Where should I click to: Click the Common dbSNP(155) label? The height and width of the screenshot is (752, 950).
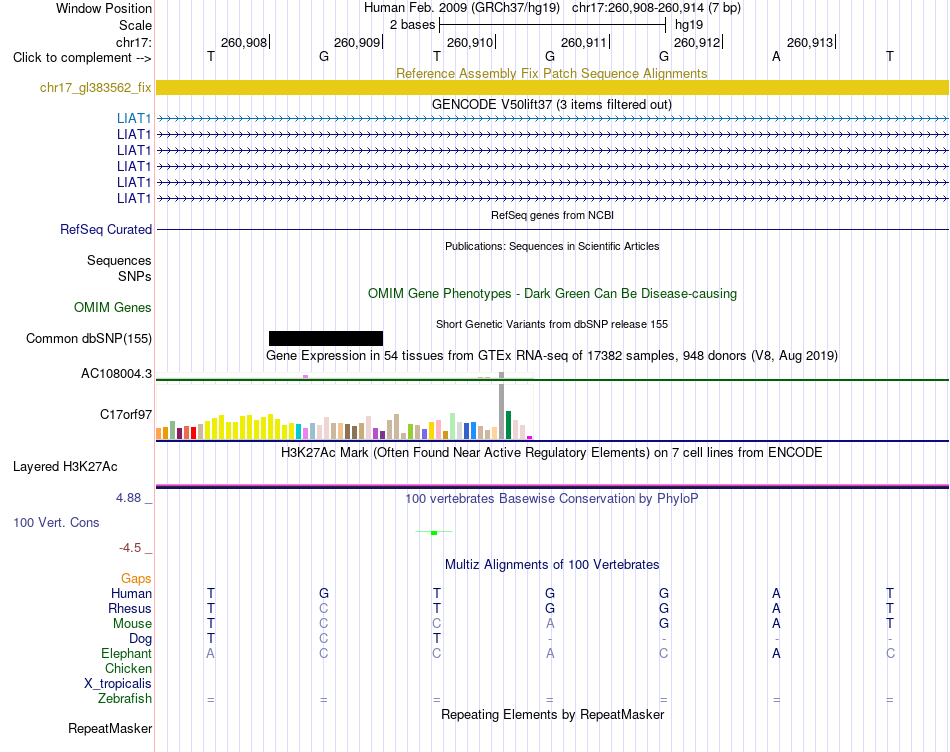(x=88, y=338)
